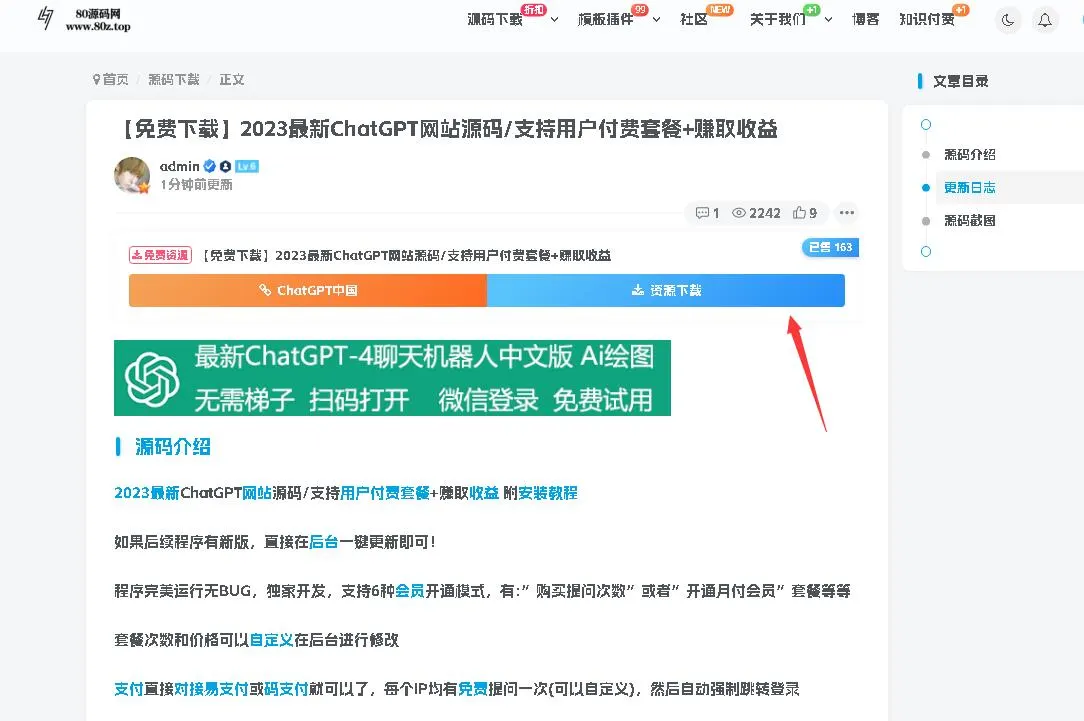The width and height of the screenshot is (1084, 721).
Task: Open ChatGPT中国 orange button
Action: [308, 290]
